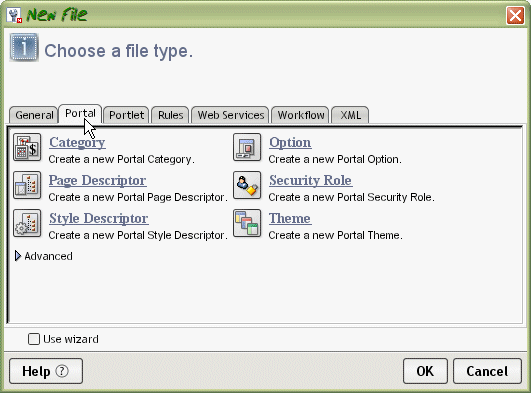Click the Security Role padlock icon
Screen dimensions: 531x393
247,185
